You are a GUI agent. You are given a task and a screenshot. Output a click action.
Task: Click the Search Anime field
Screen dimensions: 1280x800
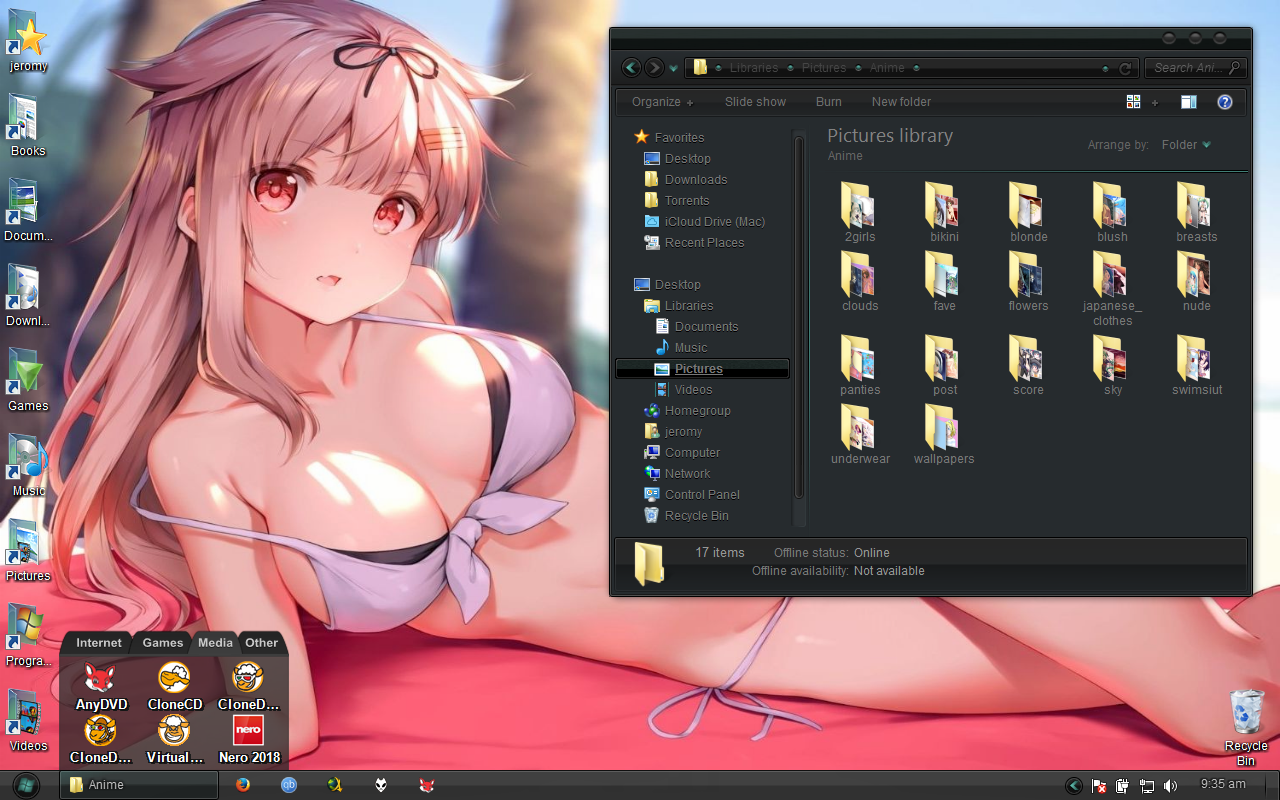(x=1196, y=68)
